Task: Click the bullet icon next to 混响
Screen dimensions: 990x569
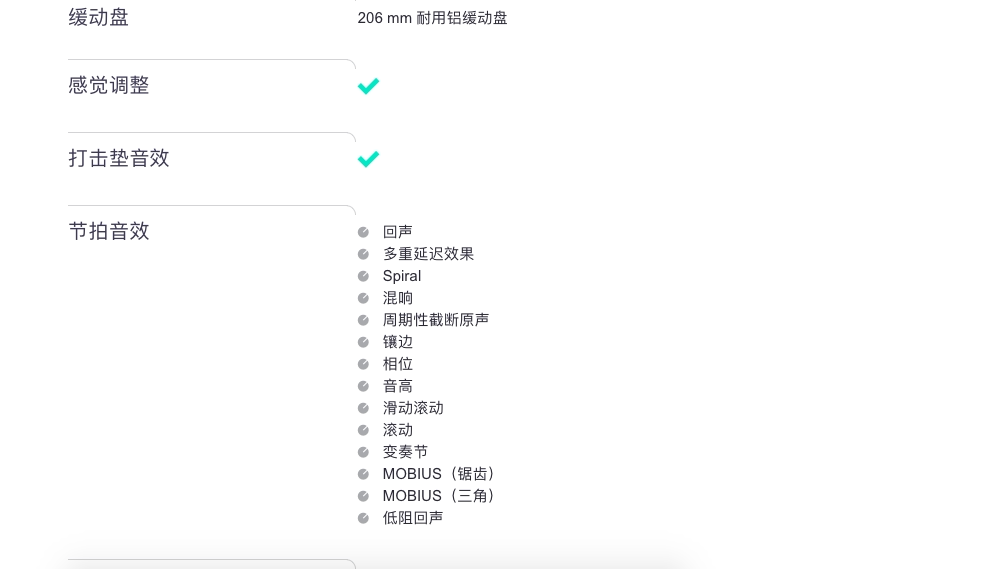Action: tap(363, 298)
